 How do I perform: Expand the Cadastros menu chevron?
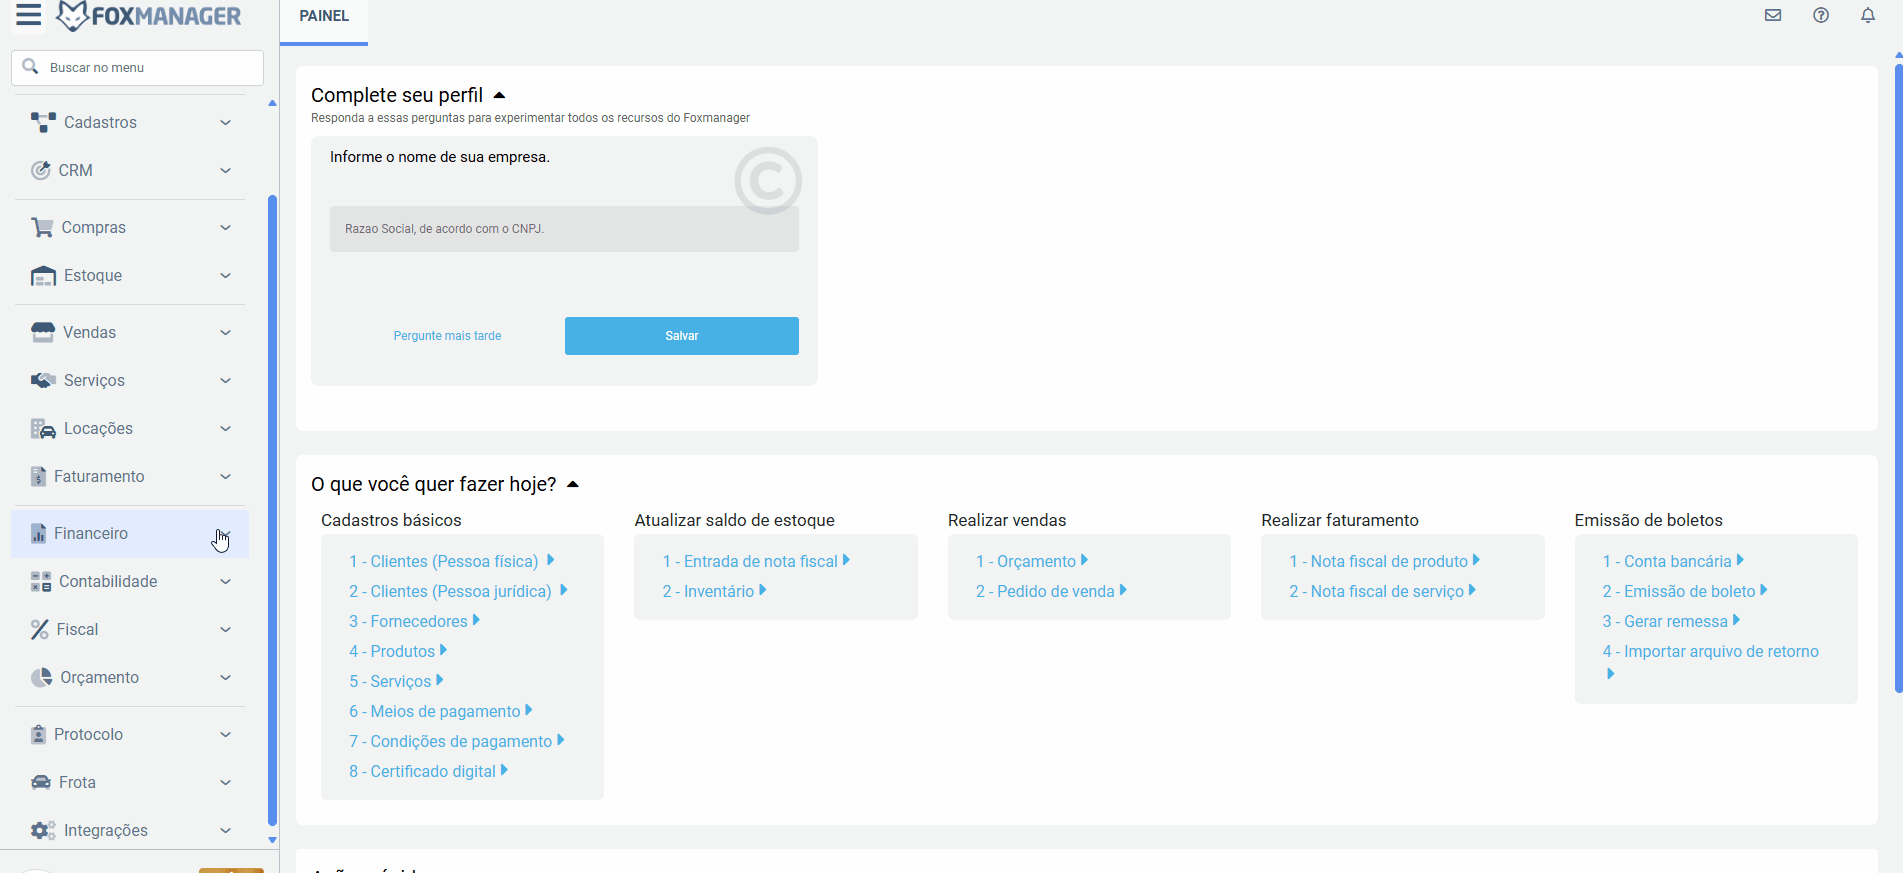(x=225, y=123)
